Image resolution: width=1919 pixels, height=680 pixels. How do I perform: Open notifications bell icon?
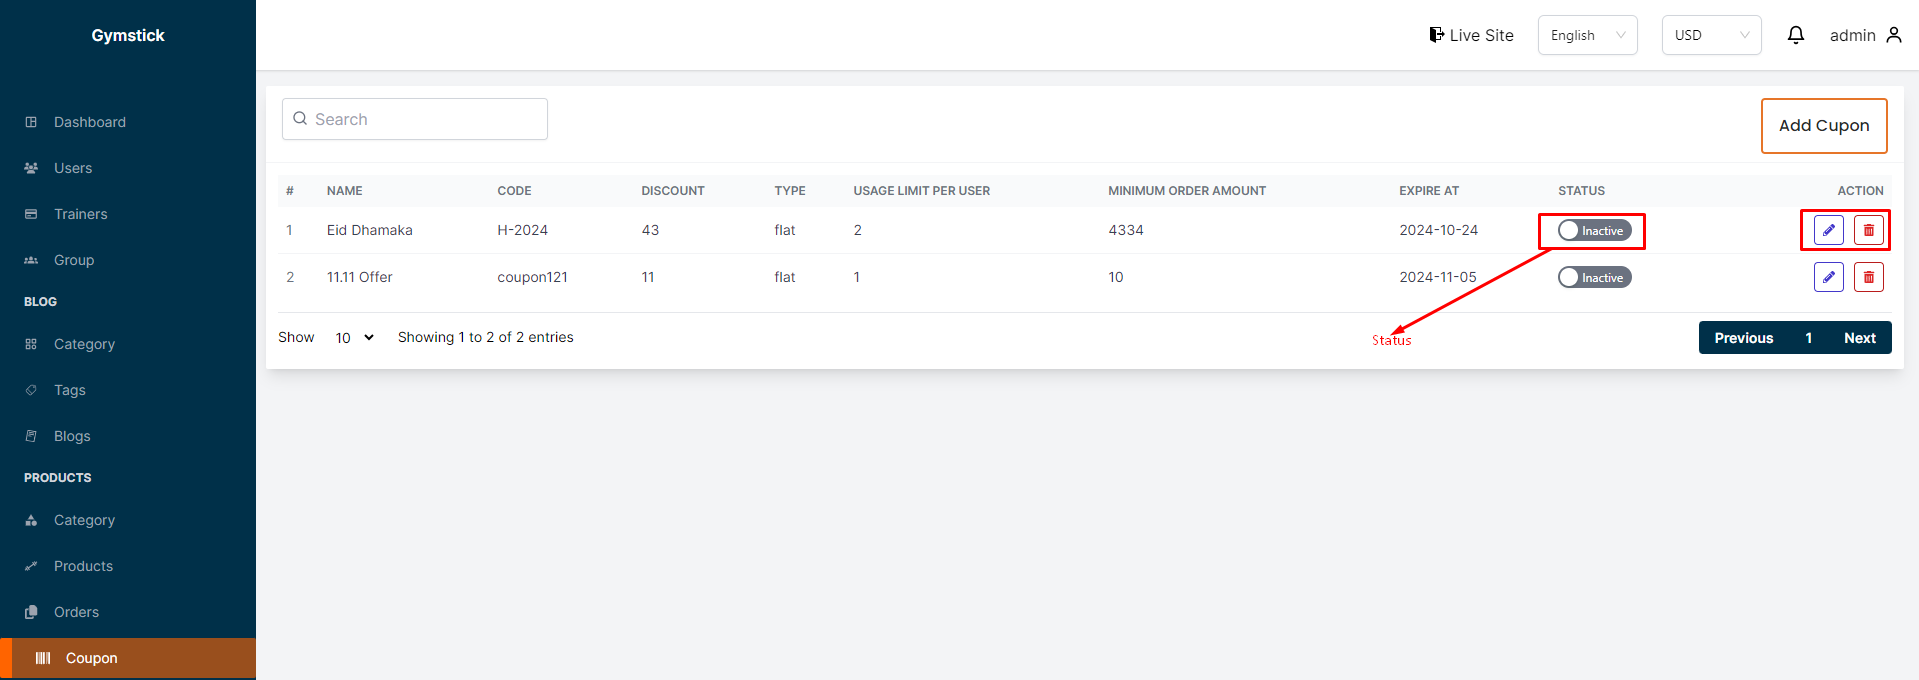[1795, 35]
